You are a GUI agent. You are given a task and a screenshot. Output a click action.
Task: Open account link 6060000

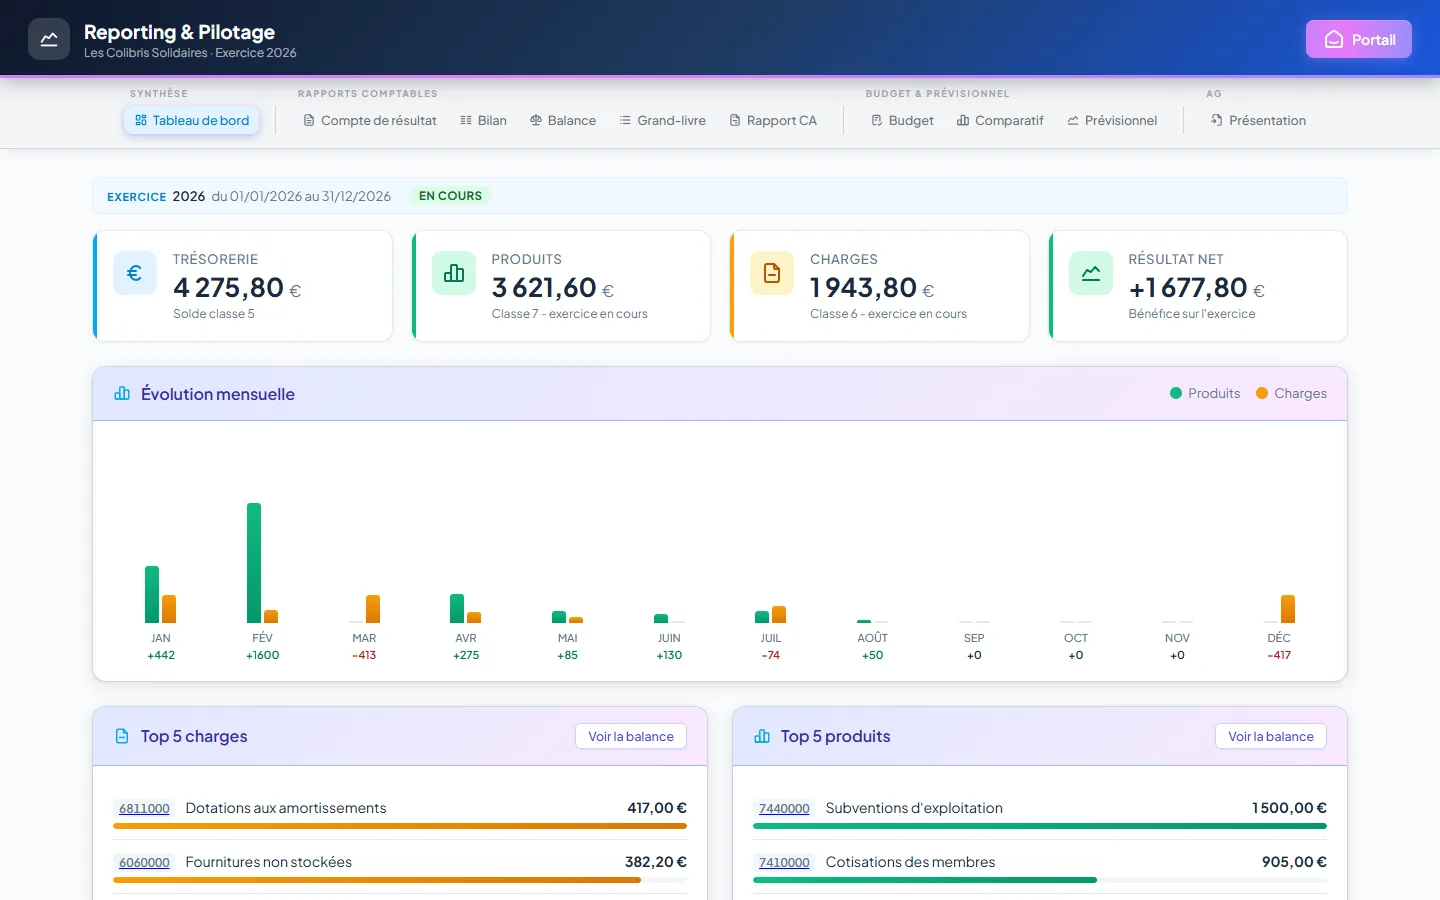pyautogui.click(x=144, y=862)
